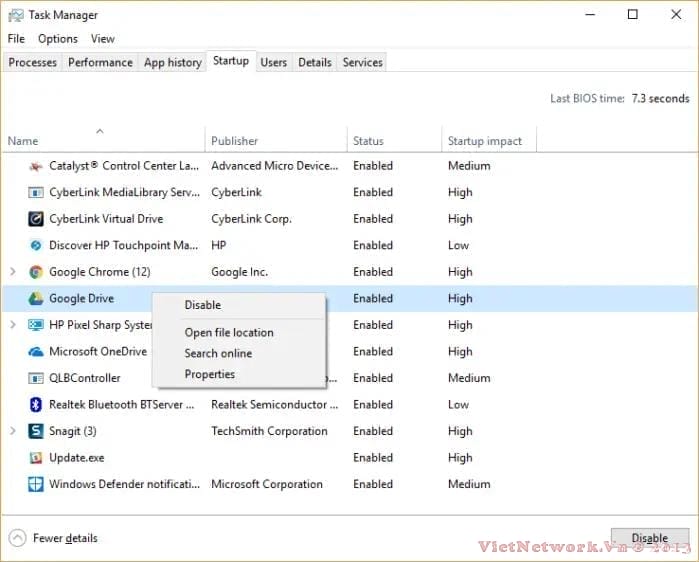Click Enabled status in Update.exe row
Image resolution: width=699 pixels, height=562 pixels.
(x=373, y=458)
